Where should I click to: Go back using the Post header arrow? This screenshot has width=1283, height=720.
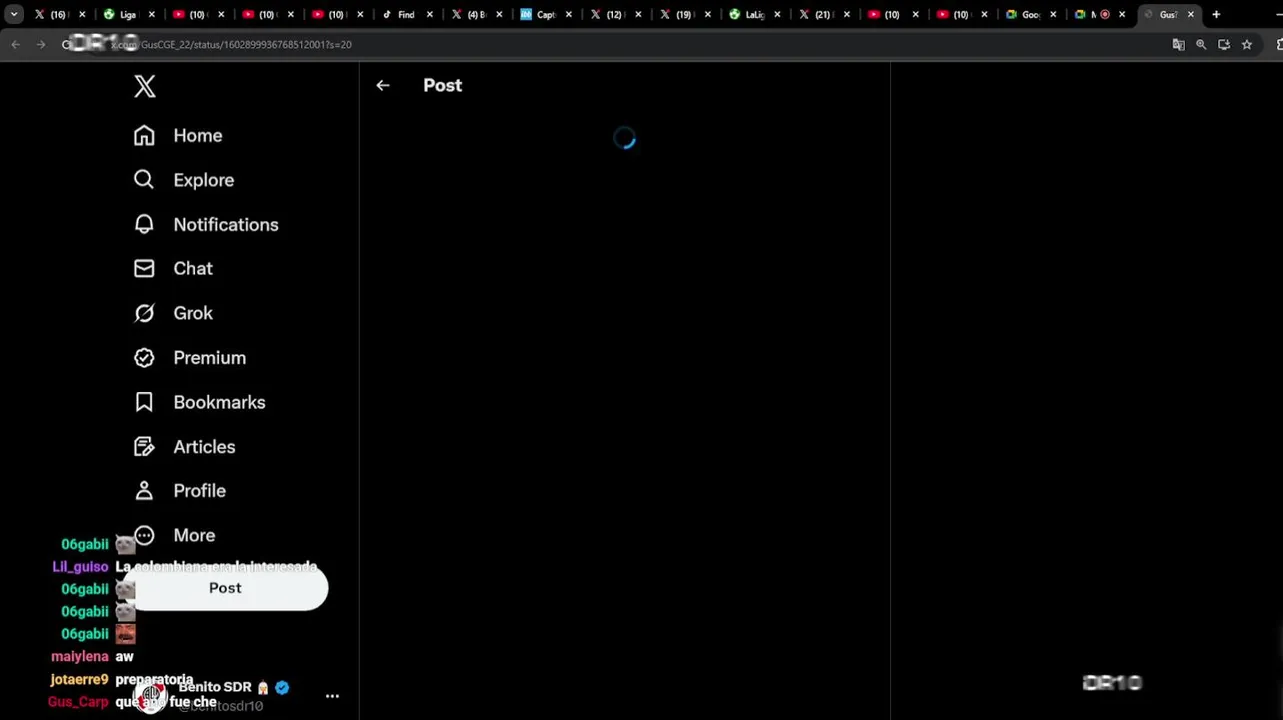coord(383,86)
